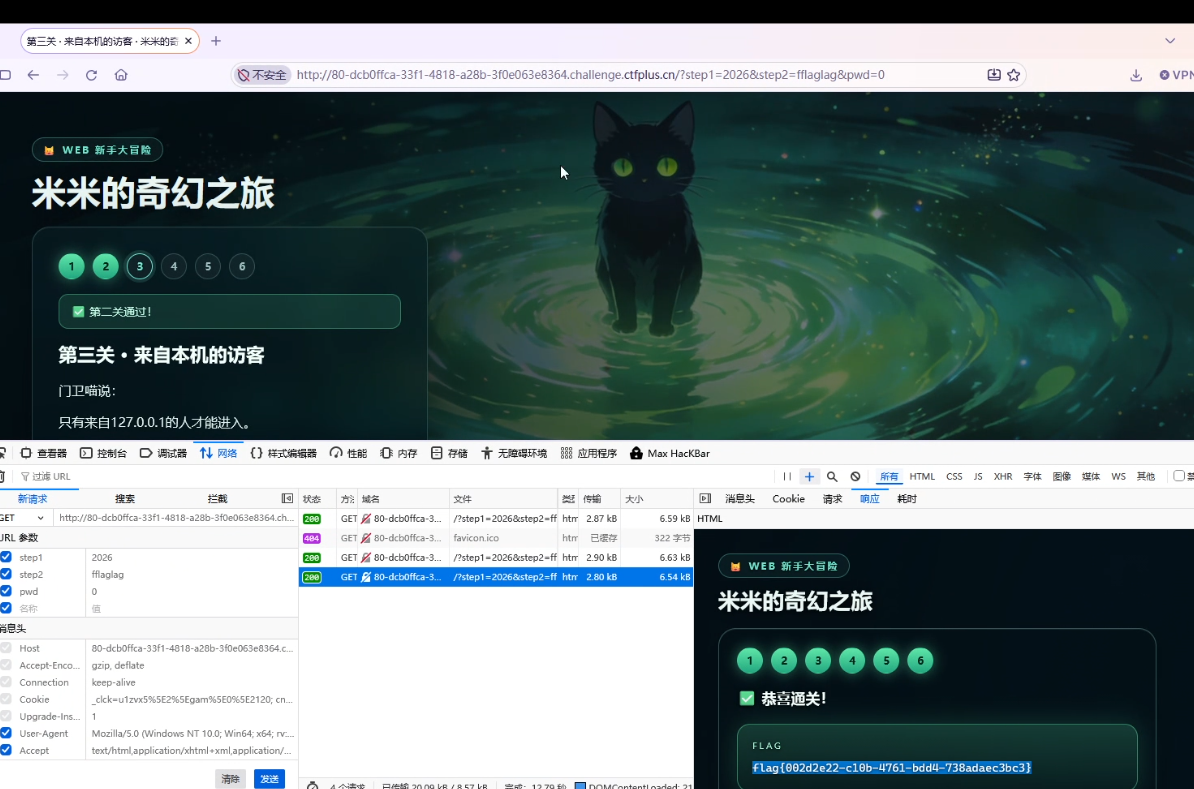
Task: Collapse the new request side panel icon
Action: pos(287,498)
